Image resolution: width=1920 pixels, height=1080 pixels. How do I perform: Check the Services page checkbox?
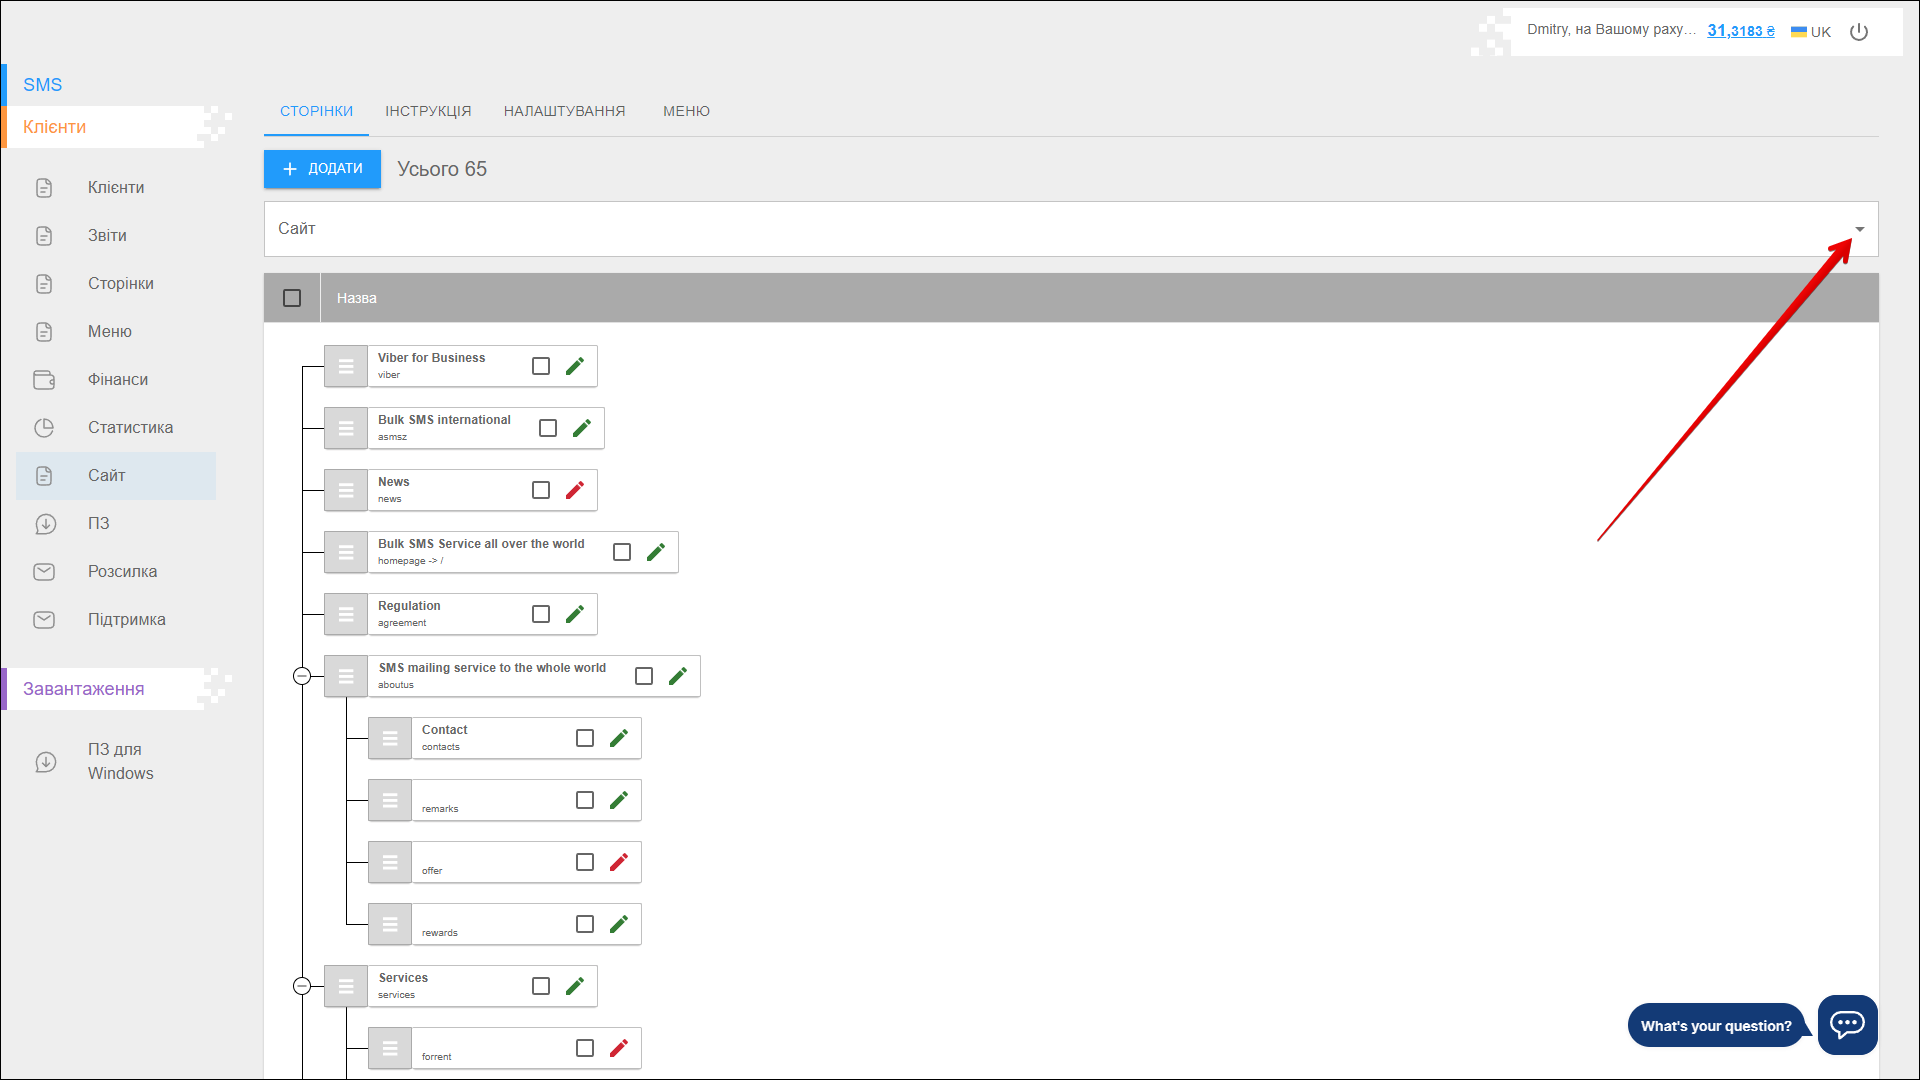(x=541, y=986)
